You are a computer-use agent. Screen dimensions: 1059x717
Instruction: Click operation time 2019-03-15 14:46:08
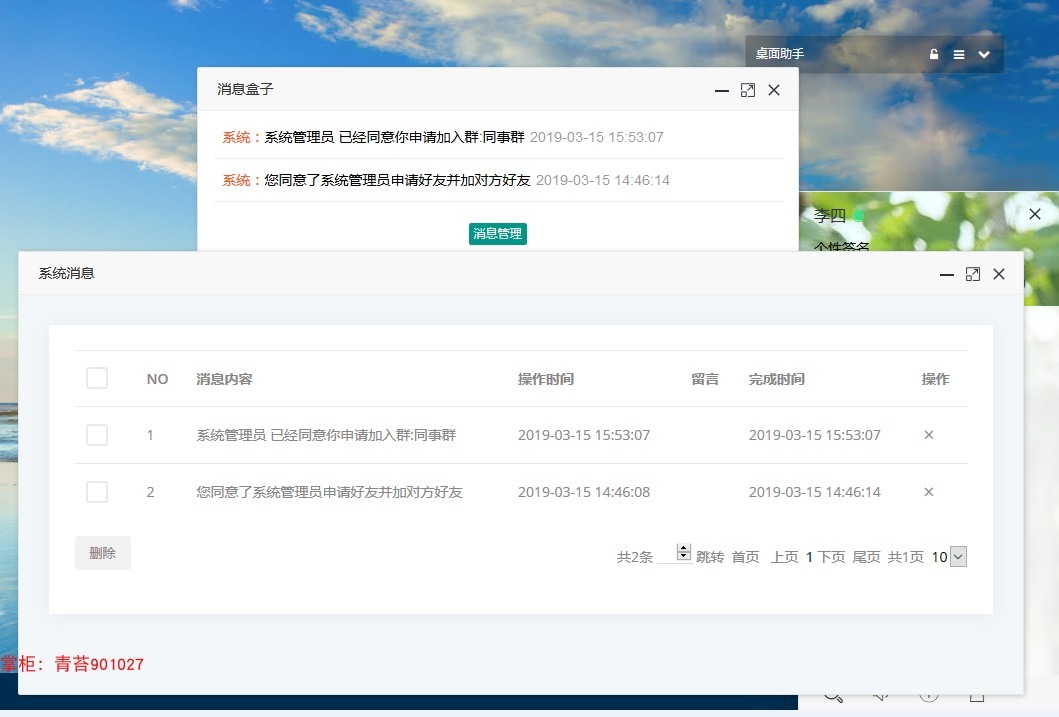(584, 492)
